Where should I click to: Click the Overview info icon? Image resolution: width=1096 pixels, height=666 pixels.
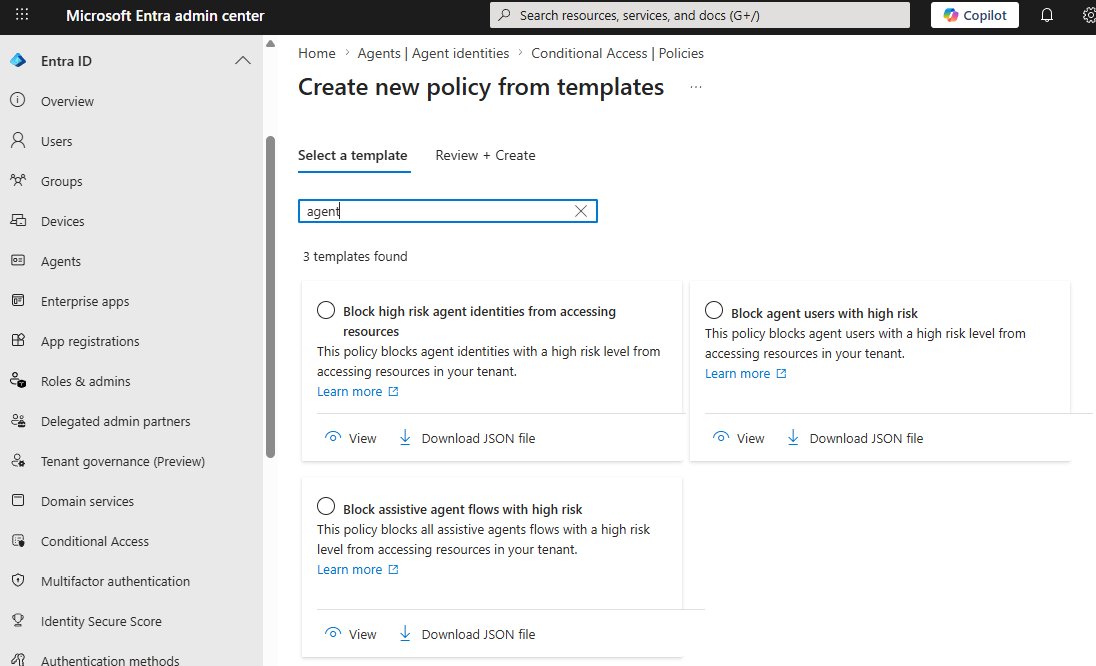click(x=18, y=100)
